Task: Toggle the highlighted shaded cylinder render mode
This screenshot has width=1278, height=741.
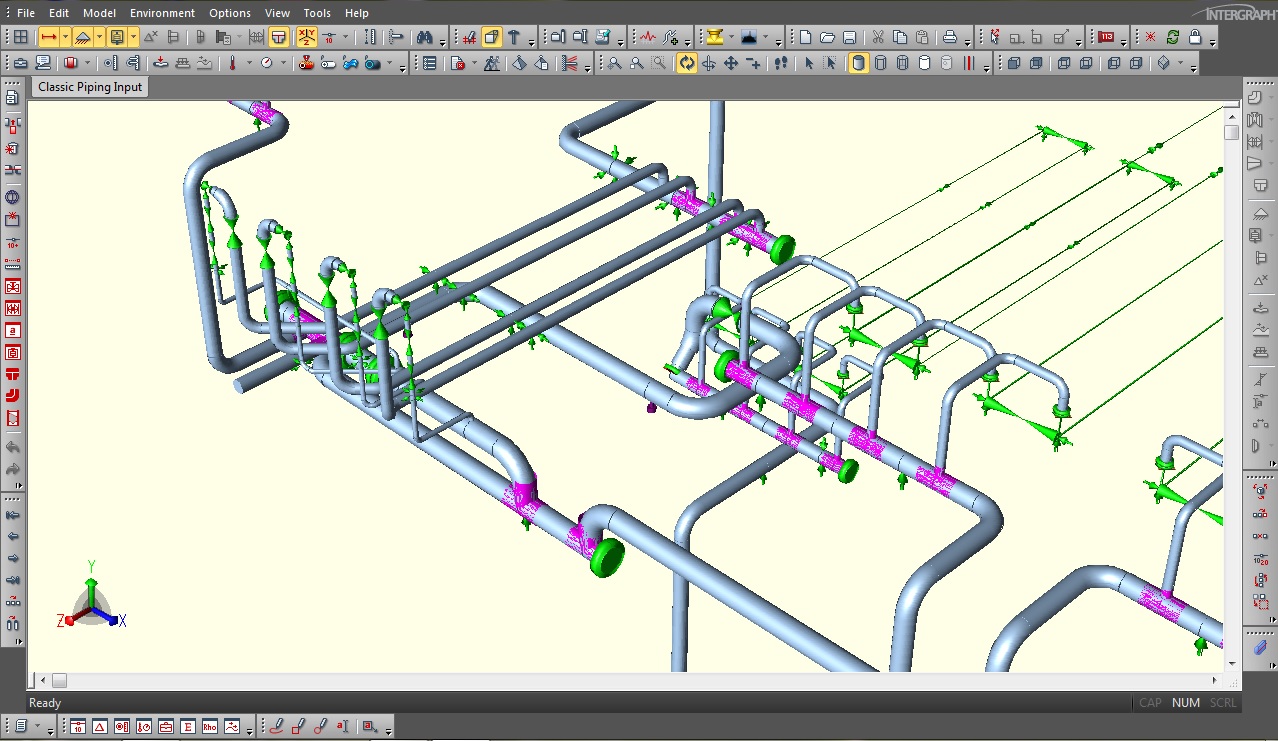Action: pos(858,63)
